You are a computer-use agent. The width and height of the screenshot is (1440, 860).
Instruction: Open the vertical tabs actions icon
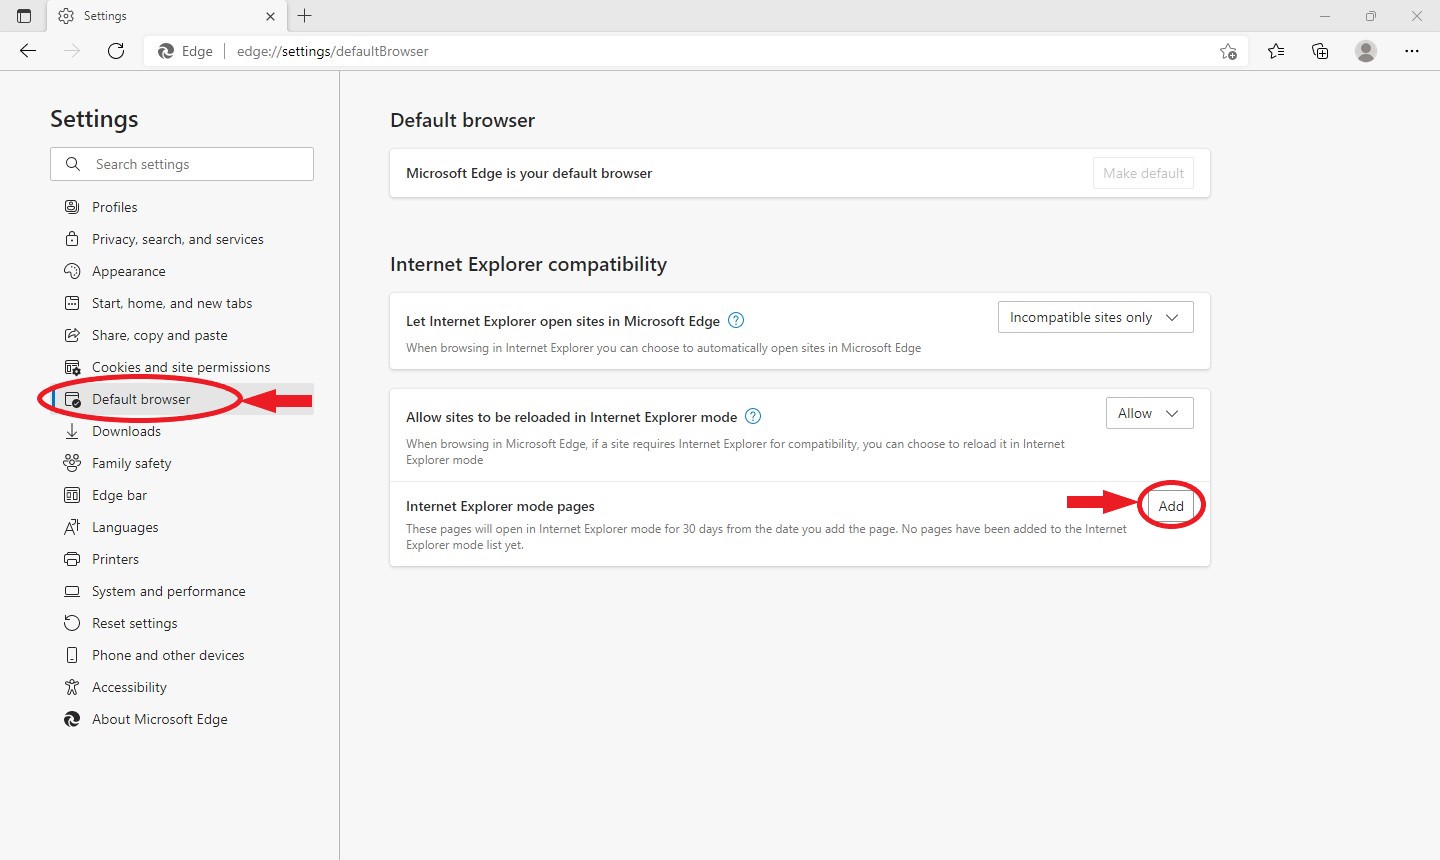[24, 16]
